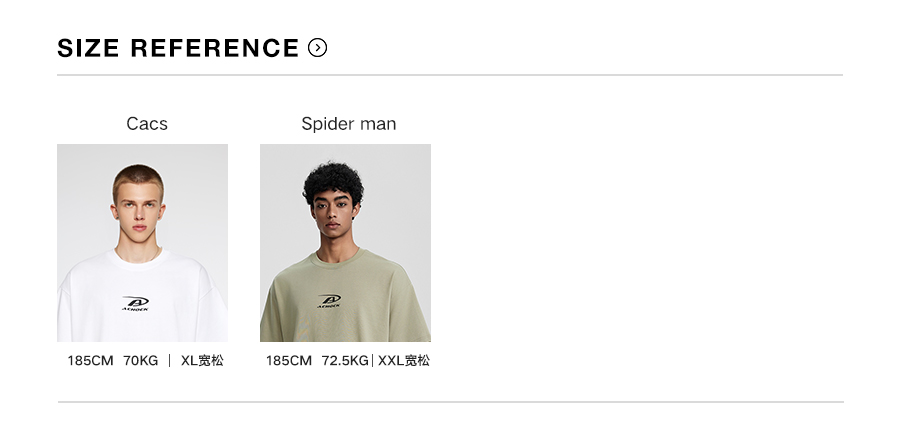Click the XL宽松 size label
The width and height of the screenshot is (900, 427).
point(202,360)
